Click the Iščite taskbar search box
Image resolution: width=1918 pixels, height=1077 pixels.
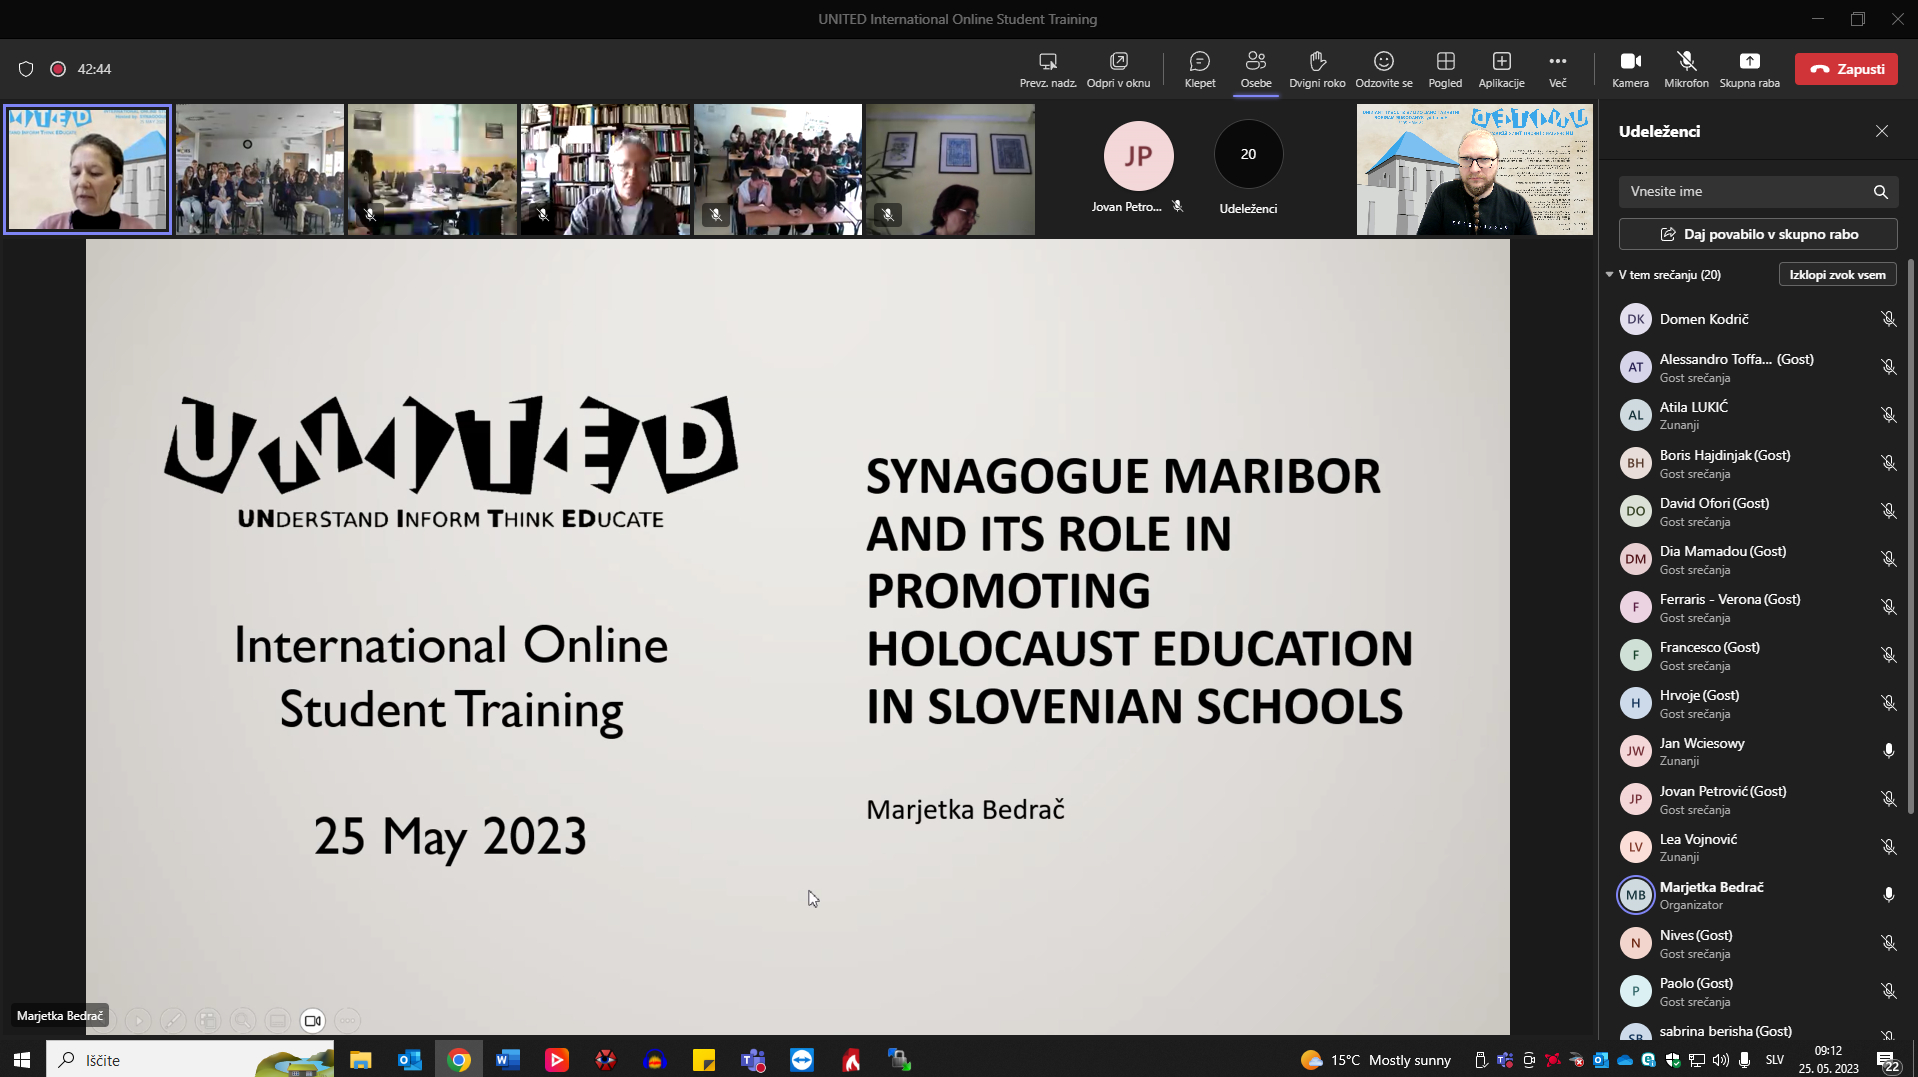(190, 1059)
